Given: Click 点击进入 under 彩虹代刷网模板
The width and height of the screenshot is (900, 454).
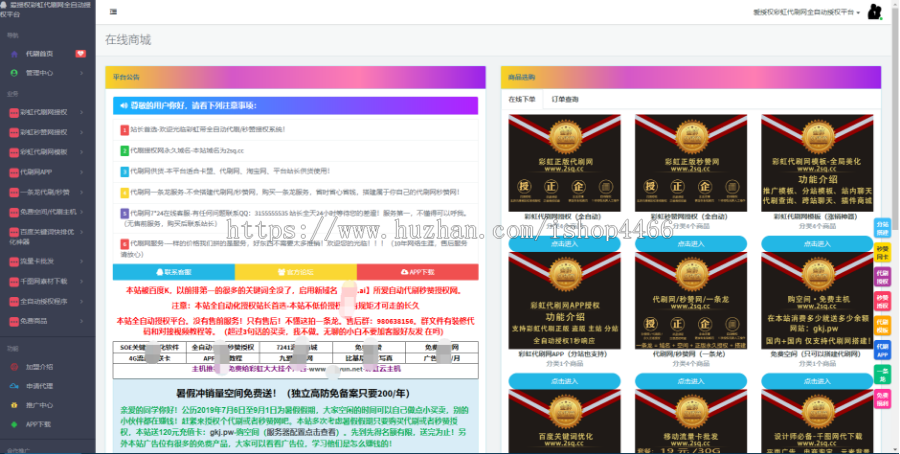Looking at the screenshot, I should [817, 244].
